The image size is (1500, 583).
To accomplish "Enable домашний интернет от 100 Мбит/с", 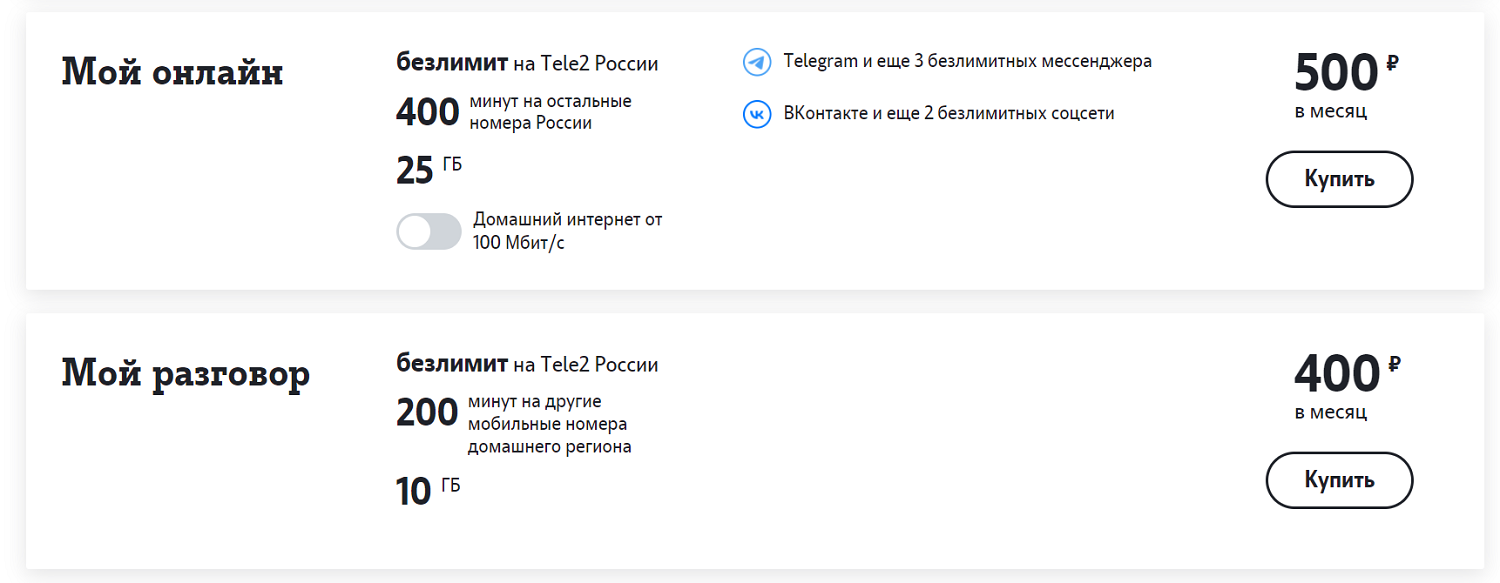I will (x=429, y=231).
